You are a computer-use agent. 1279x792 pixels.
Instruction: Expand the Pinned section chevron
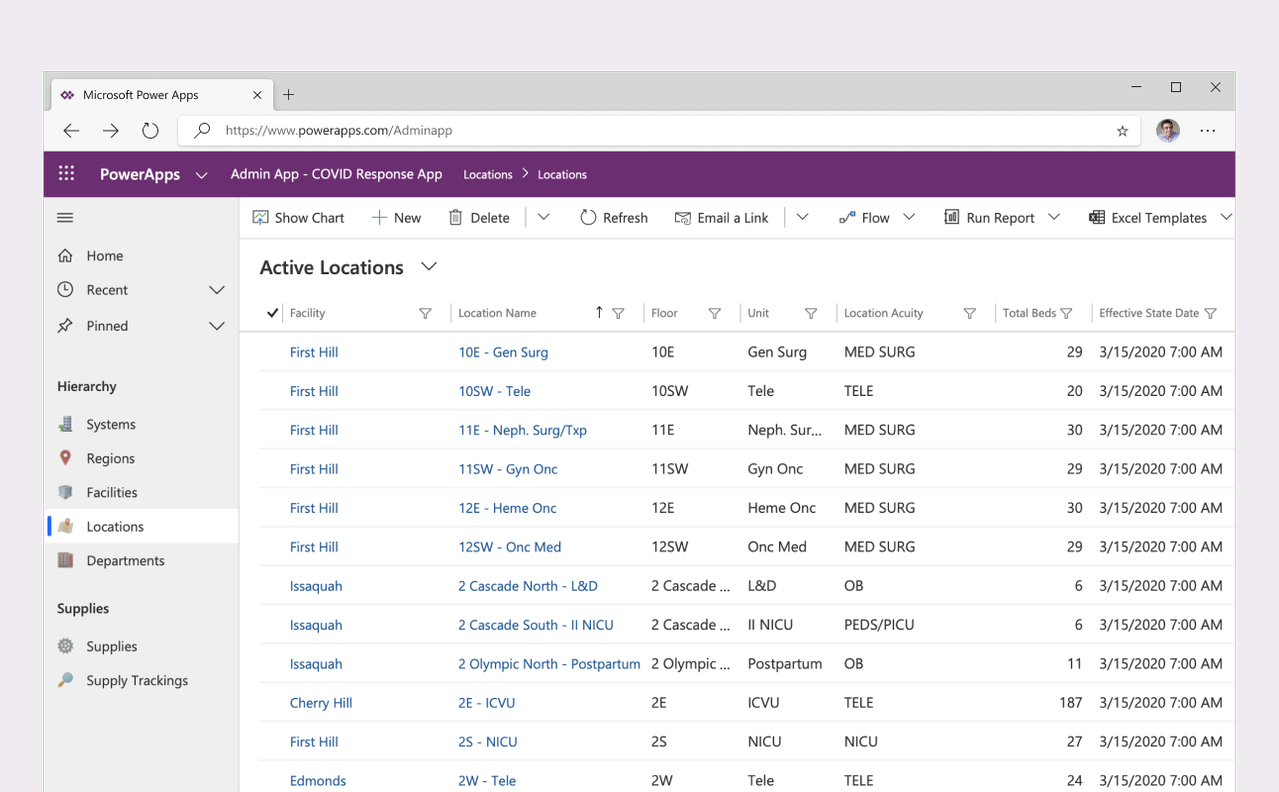[x=216, y=325]
